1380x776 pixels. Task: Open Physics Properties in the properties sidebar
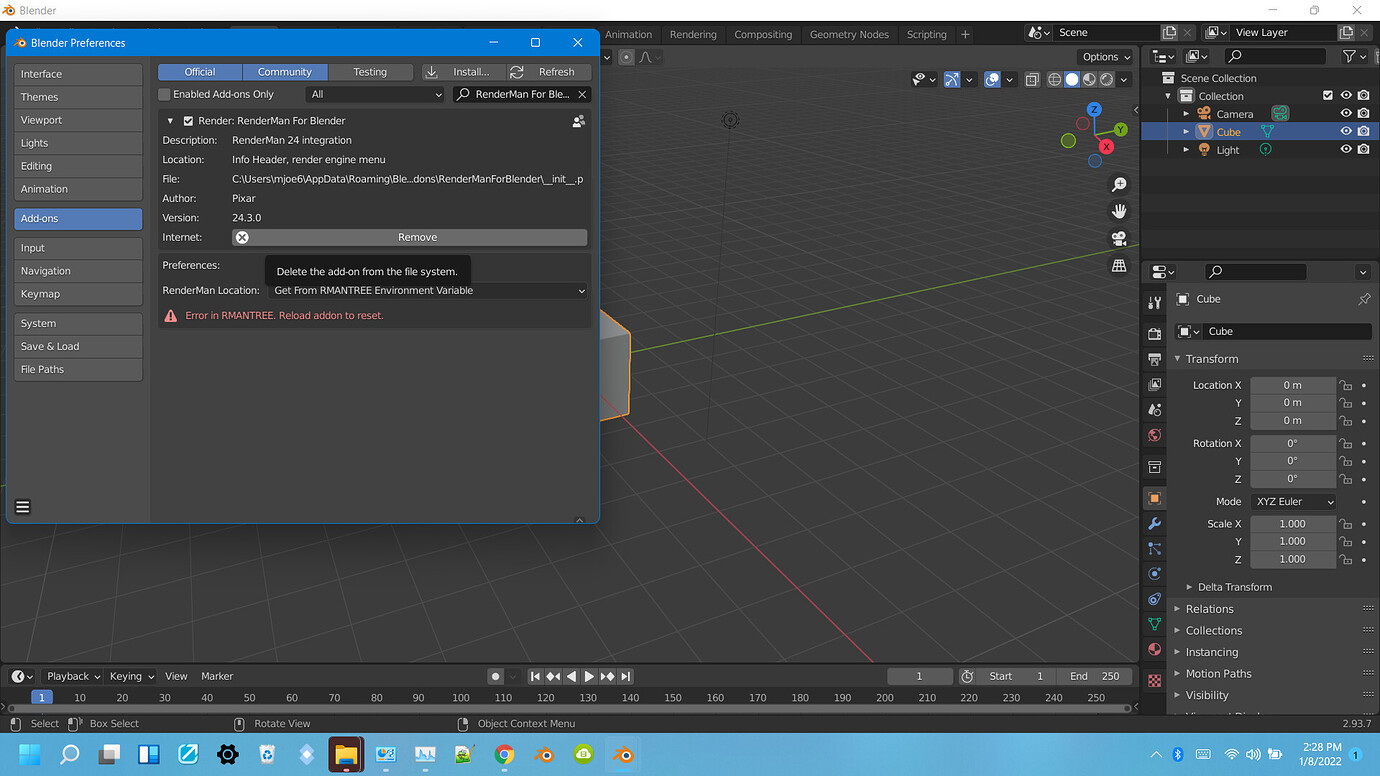point(1154,575)
